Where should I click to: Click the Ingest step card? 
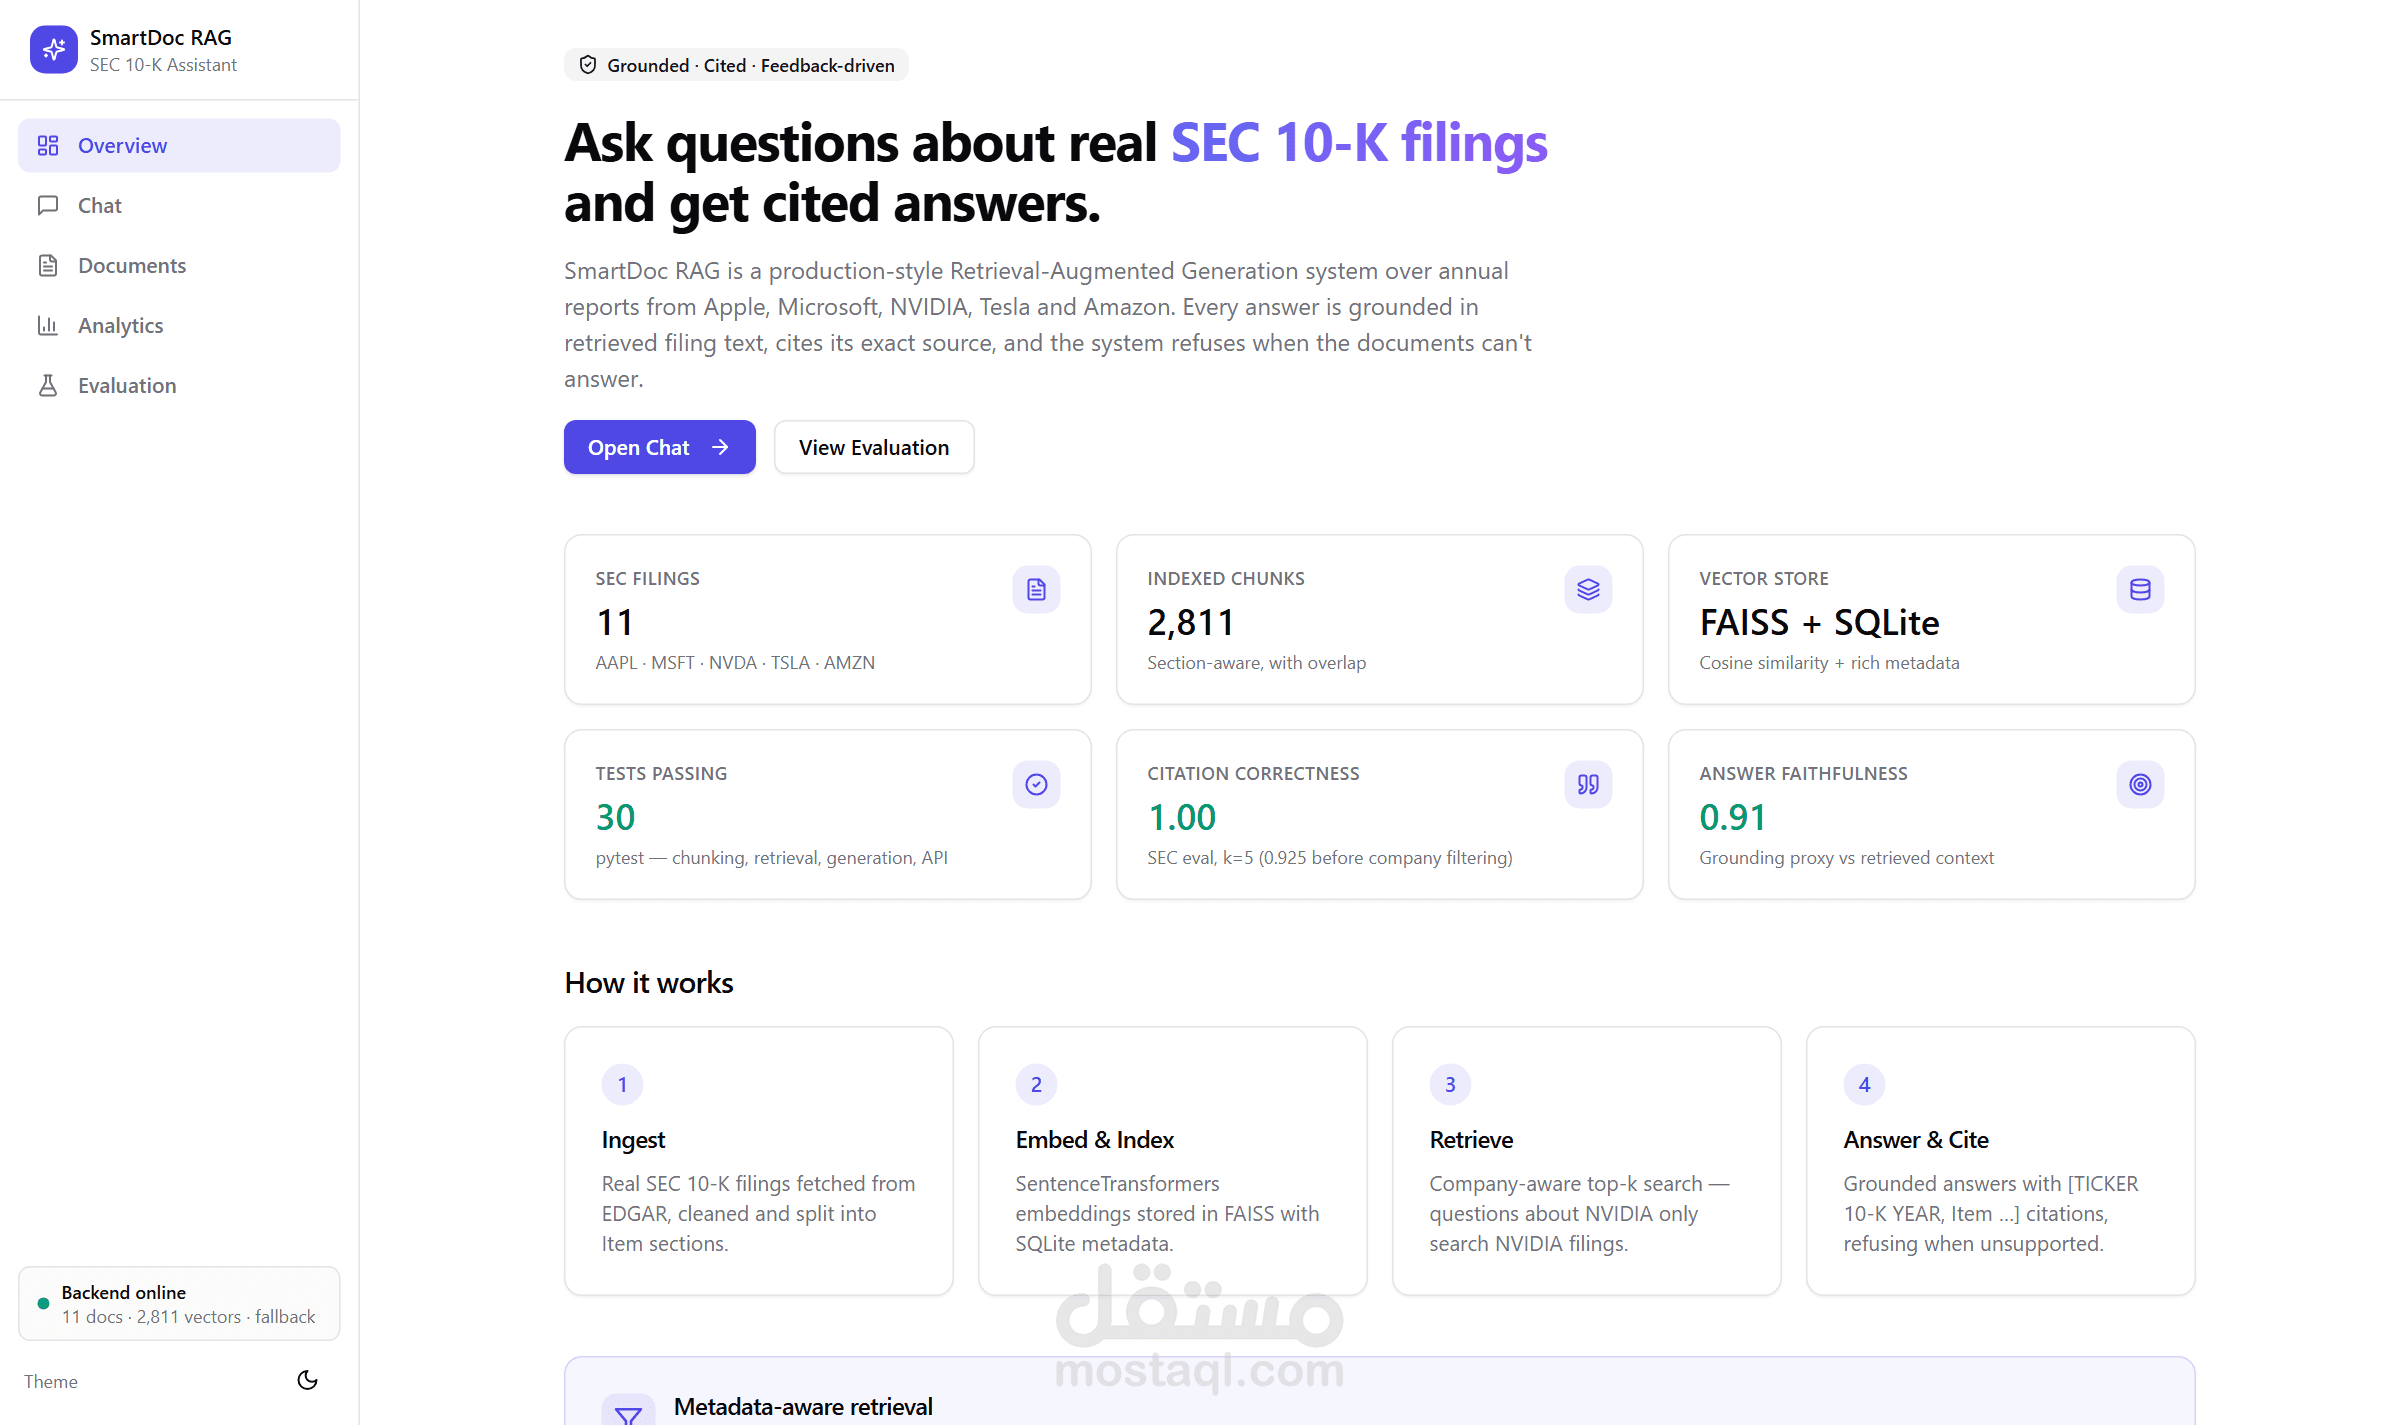[758, 1161]
